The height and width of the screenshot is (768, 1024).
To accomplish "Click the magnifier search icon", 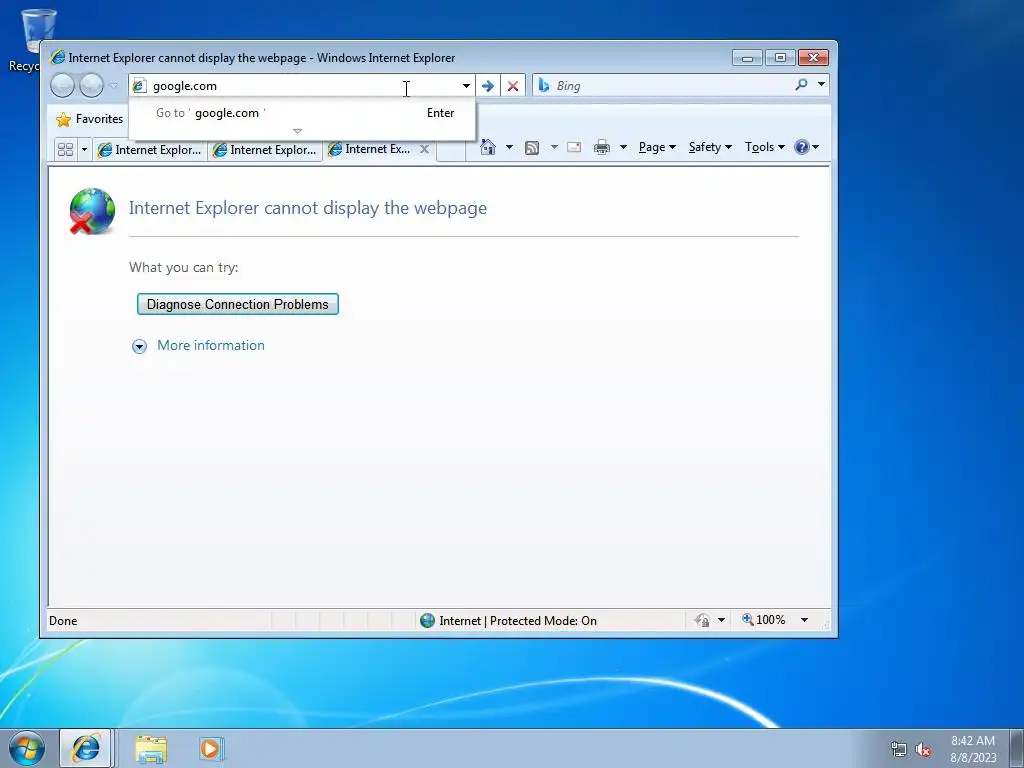I will pyautogui.click(x=801, y=85).
